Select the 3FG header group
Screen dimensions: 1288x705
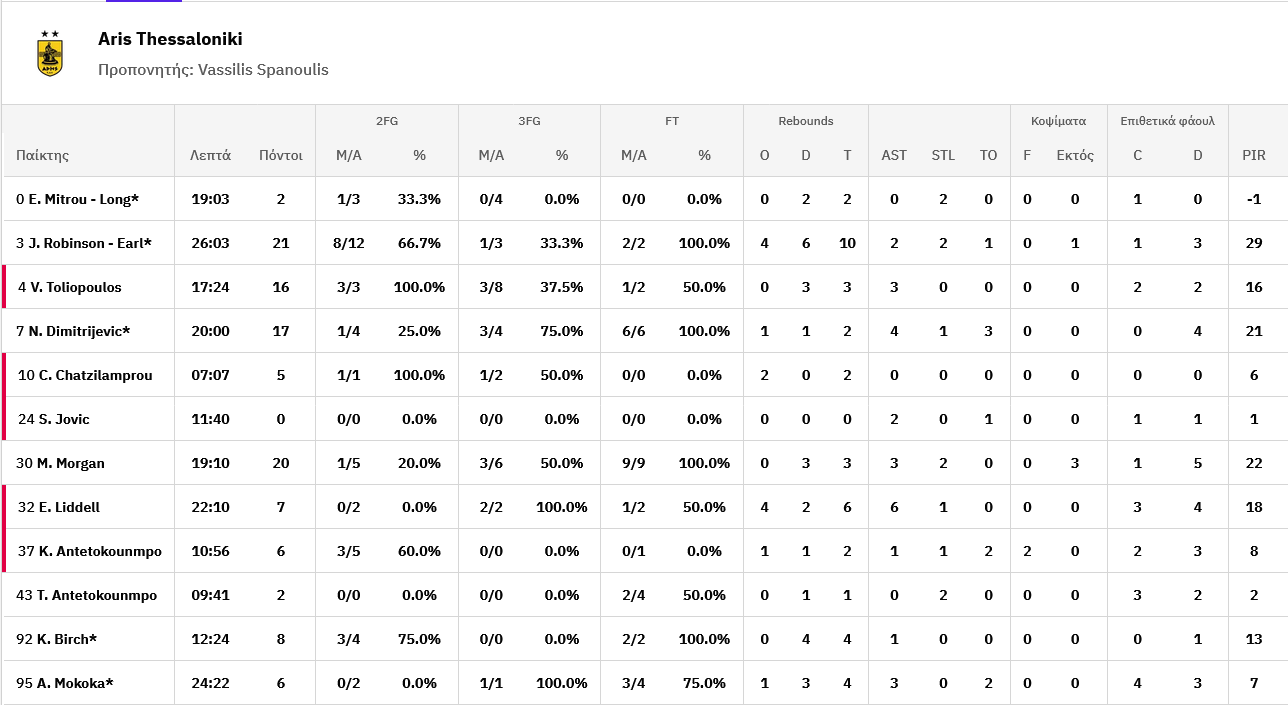529,121
